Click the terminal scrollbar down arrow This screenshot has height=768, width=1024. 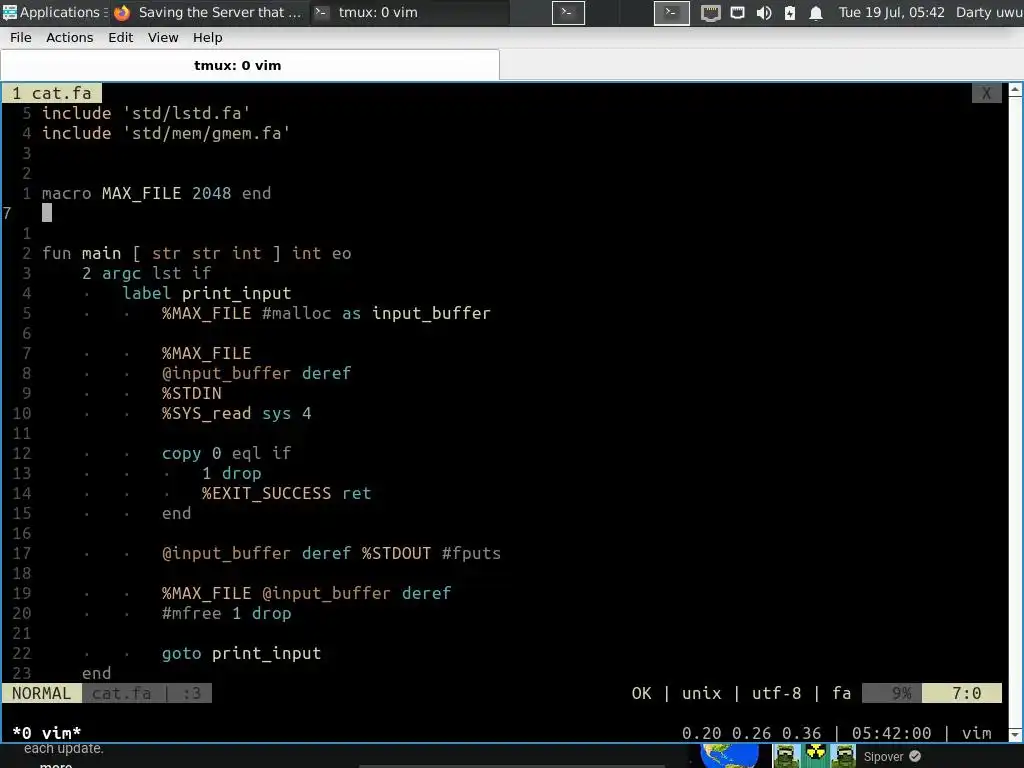click(1016, 734)
